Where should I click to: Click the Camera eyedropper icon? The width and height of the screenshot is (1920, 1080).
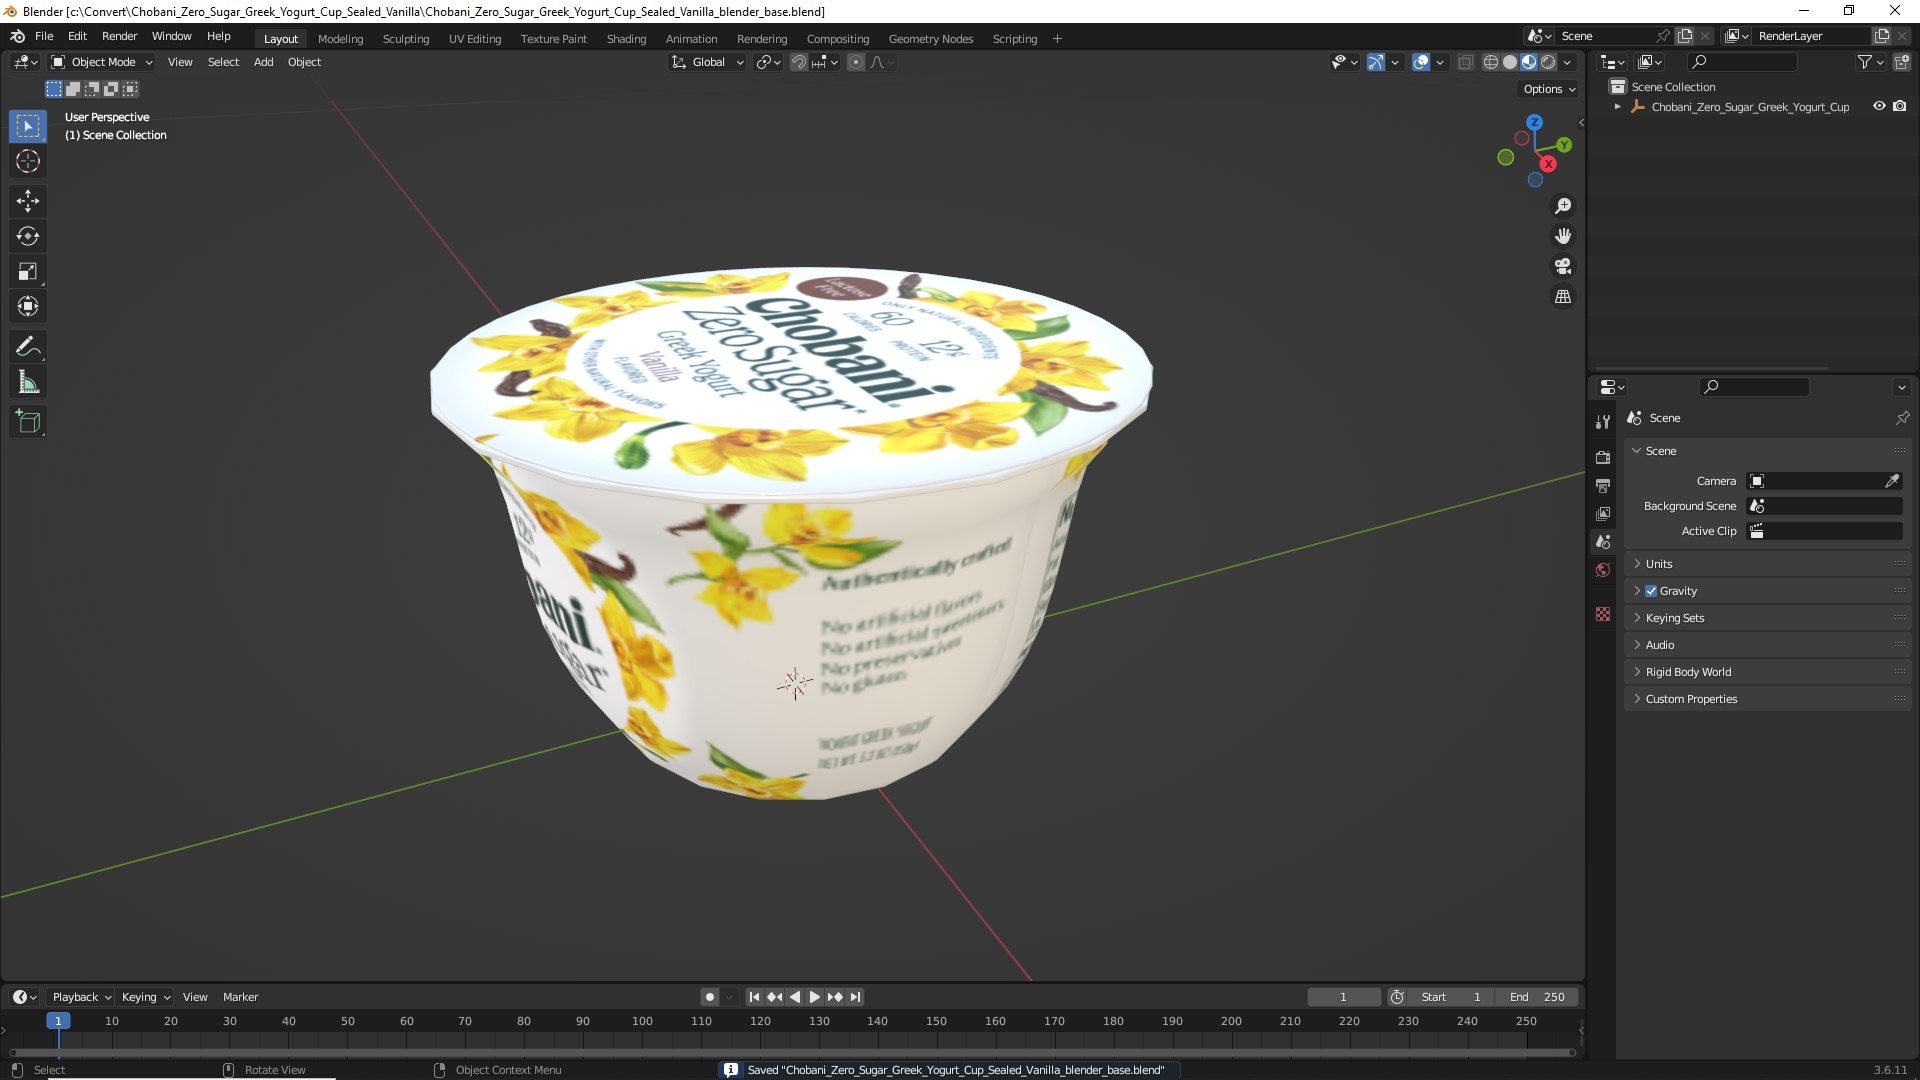(x=1892, y=481)
